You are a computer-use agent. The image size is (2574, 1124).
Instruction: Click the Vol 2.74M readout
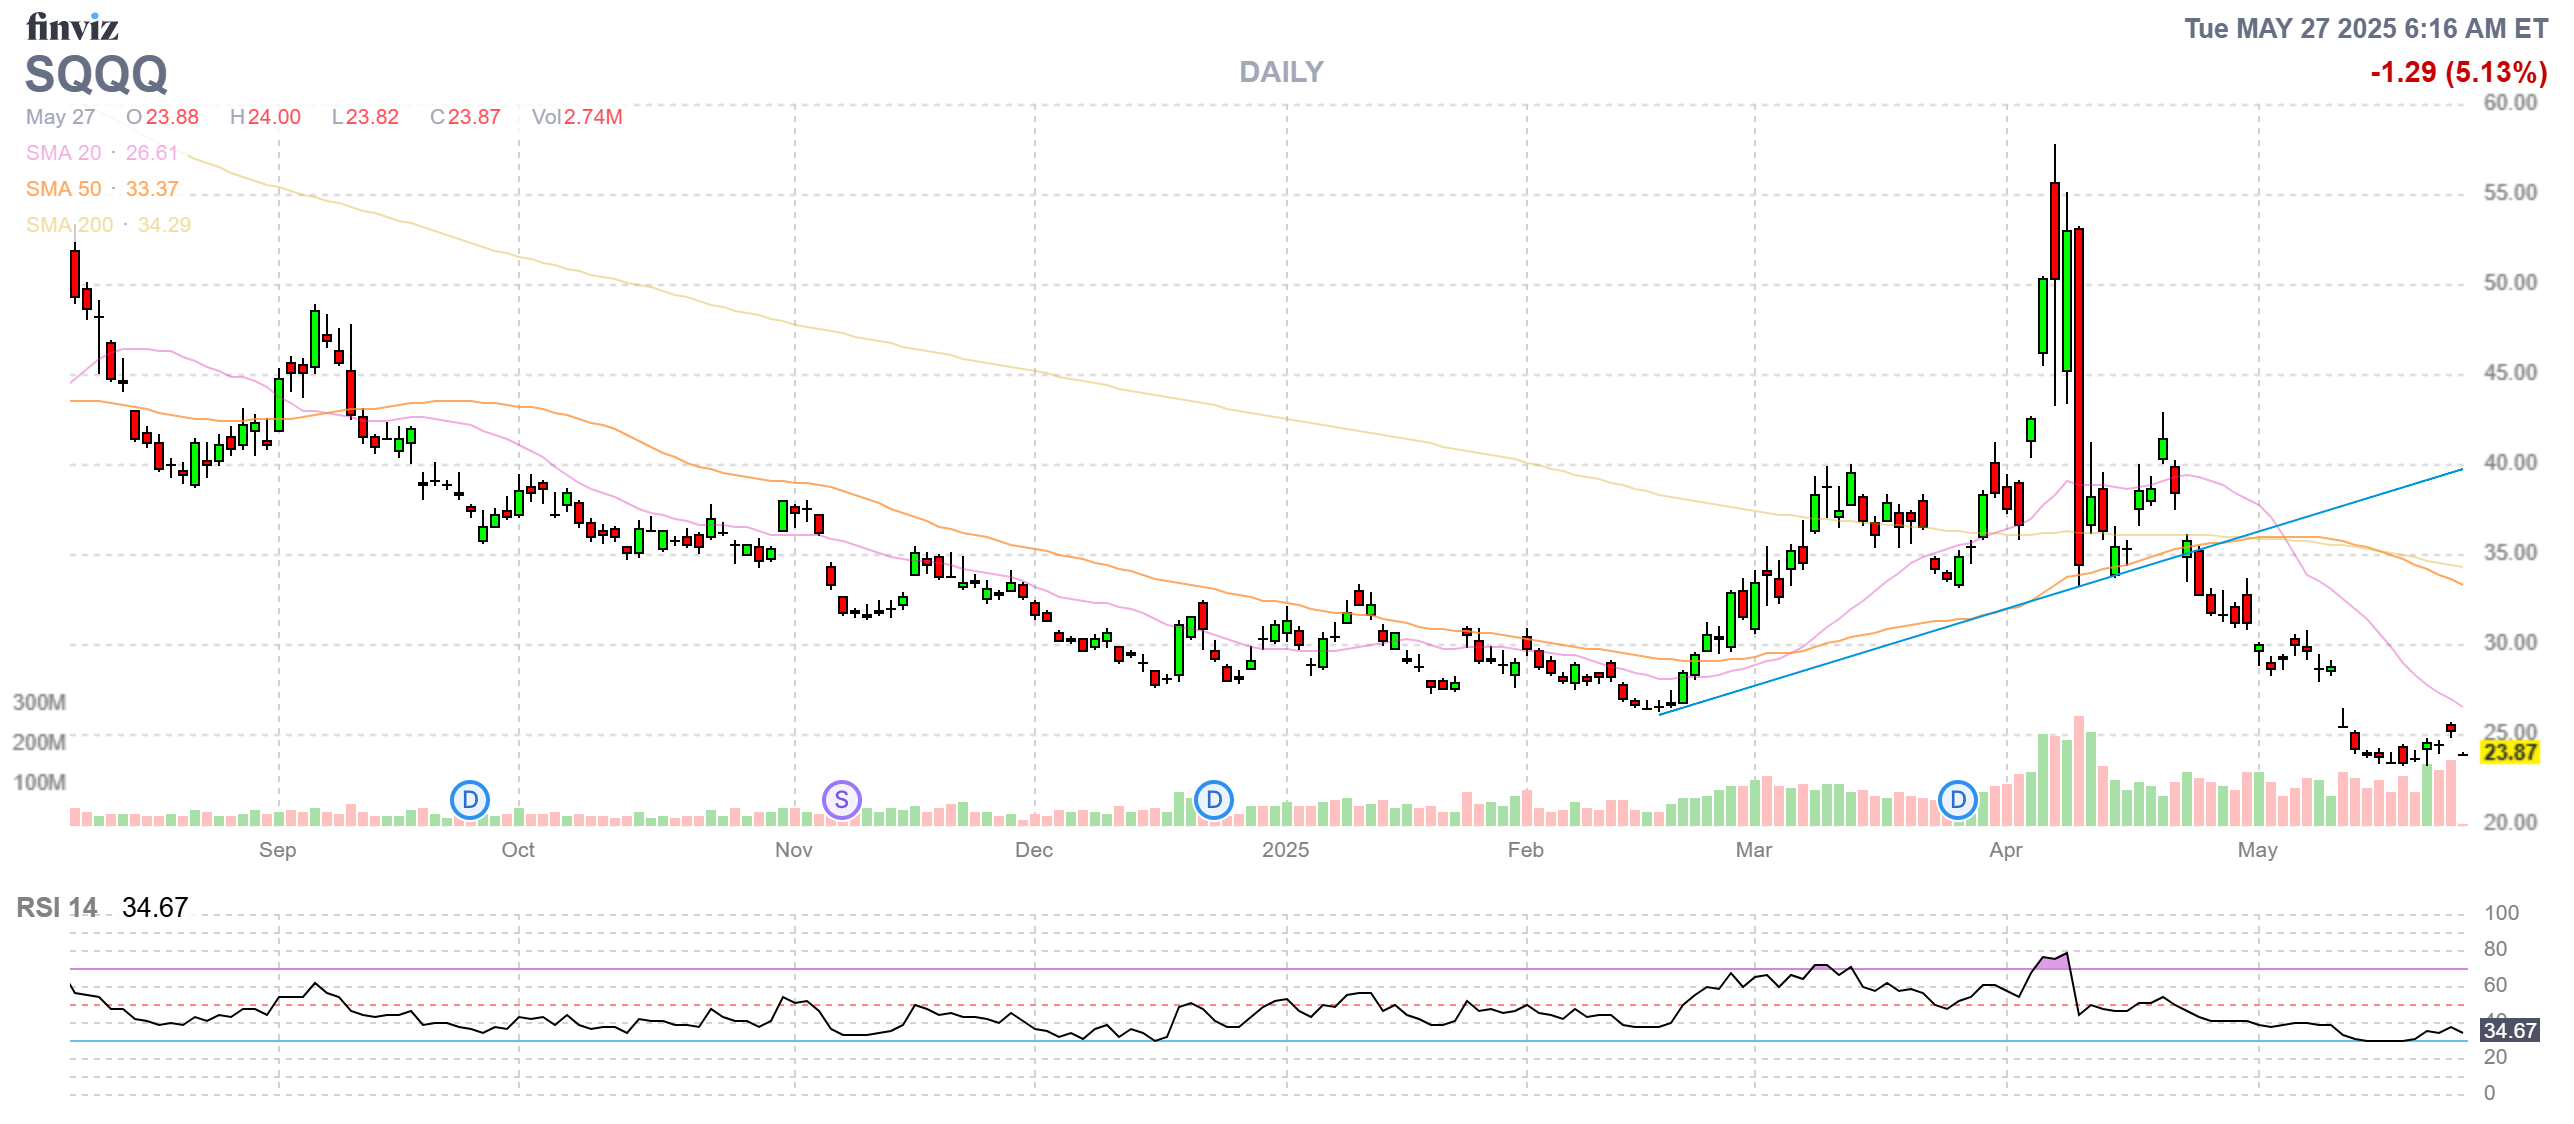[x=577, y=117]
